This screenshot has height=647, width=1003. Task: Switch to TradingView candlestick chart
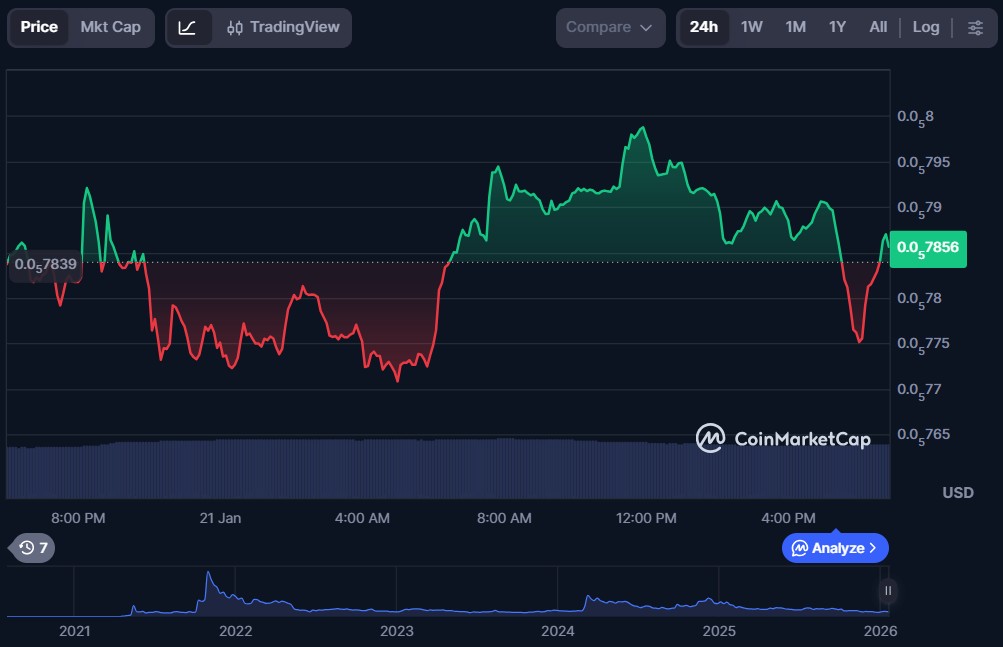tap(283, 27)
